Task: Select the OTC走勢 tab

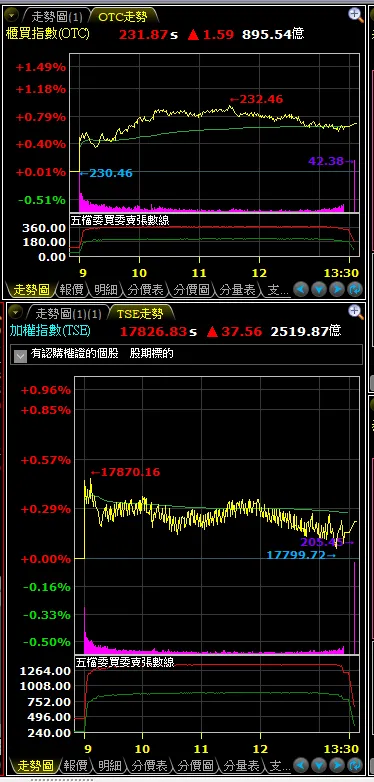Action: (x=123, y=16)
